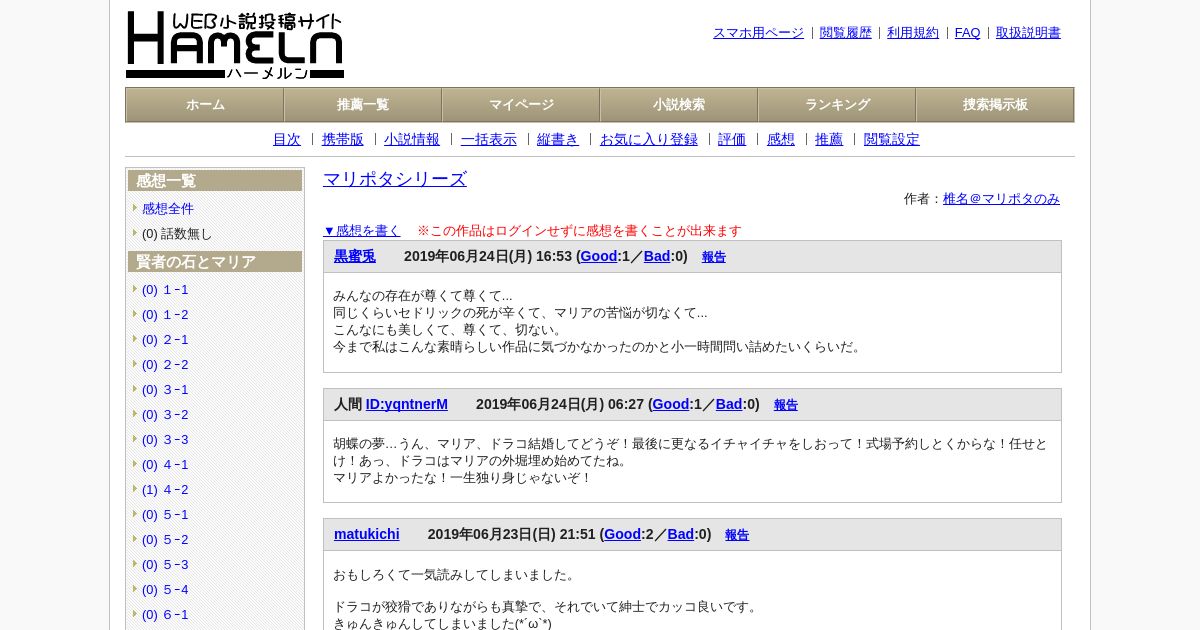The height and width of the screenshot is (630, 1200).
Task: Open chapter (0) 2-1 reviews
Action: (x=165, y=340)
